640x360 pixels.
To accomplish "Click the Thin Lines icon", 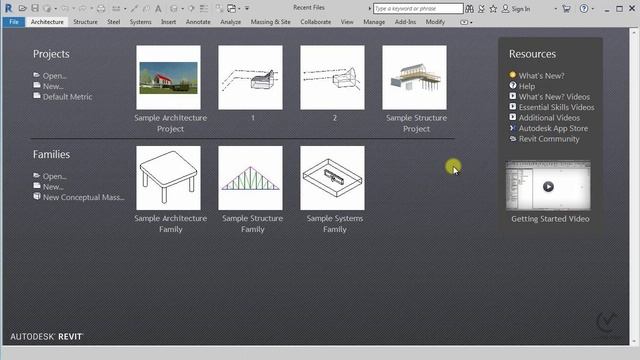I will click(x=203, y=9).
